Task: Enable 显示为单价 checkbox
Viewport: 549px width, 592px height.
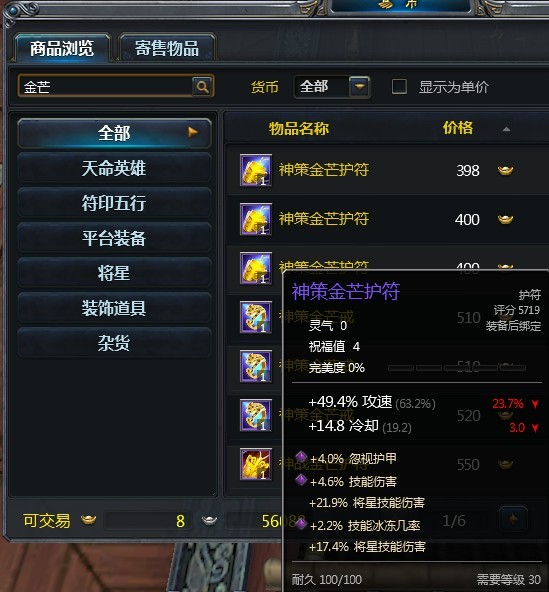Action: [399, 86]
